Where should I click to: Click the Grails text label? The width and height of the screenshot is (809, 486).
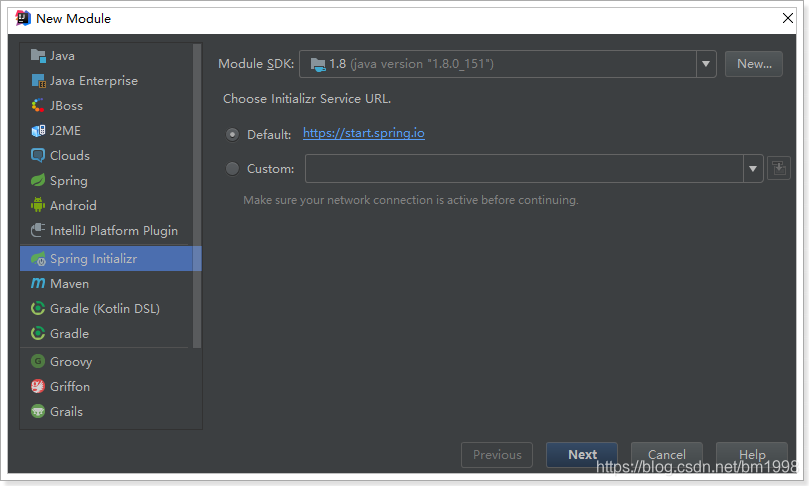point(66,411)
